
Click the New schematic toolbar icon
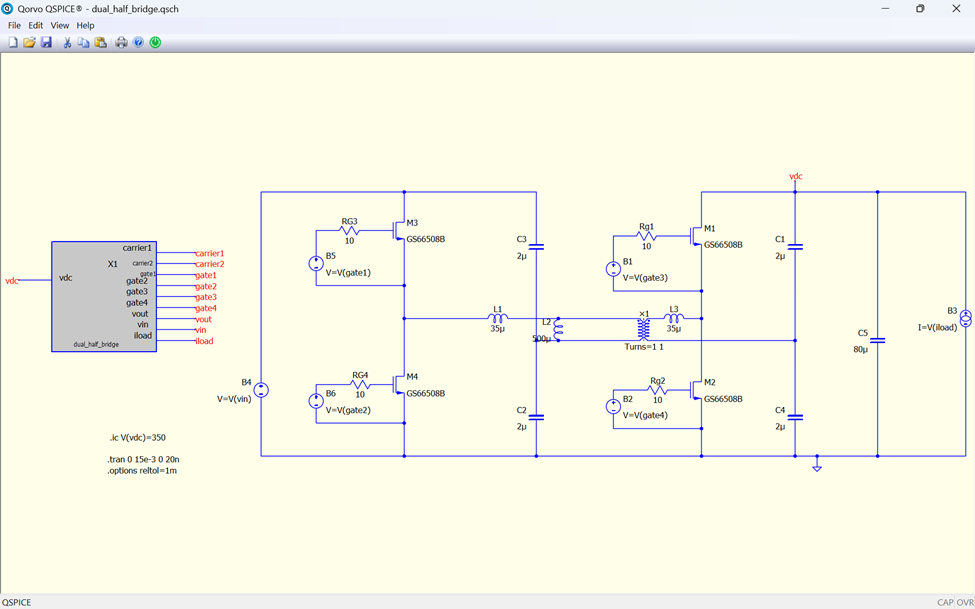(x=13, y=42)
